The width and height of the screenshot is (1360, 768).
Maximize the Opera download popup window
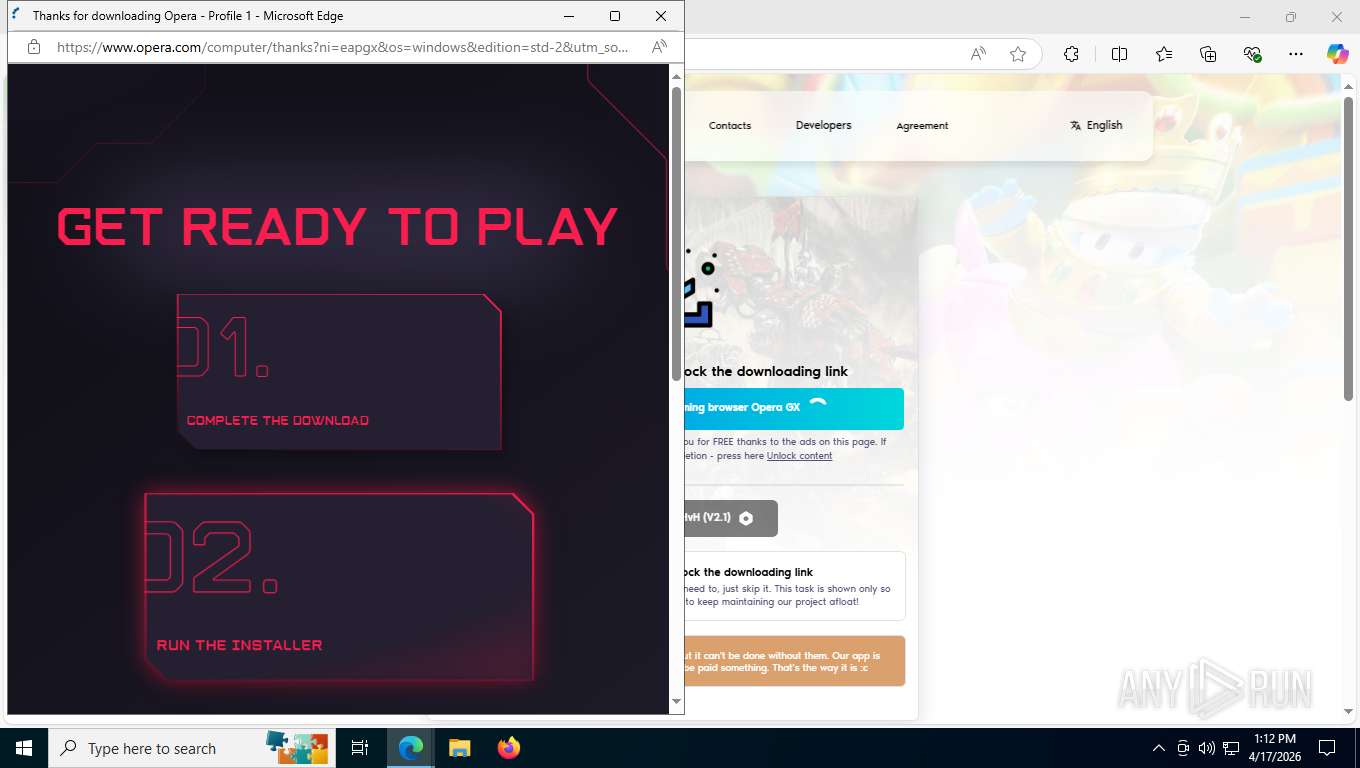(x=615, y=16)
